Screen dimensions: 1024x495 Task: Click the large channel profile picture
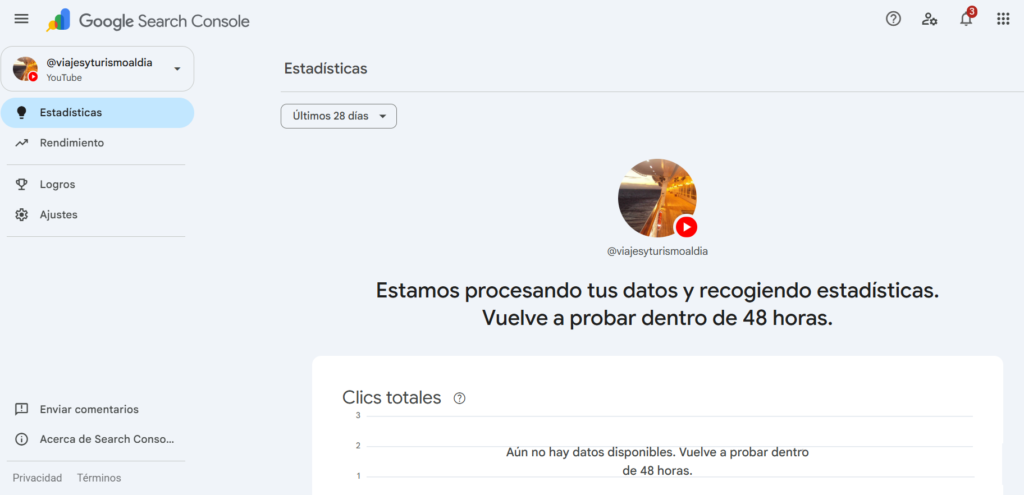pyautogui.click(x=657, y=198)
